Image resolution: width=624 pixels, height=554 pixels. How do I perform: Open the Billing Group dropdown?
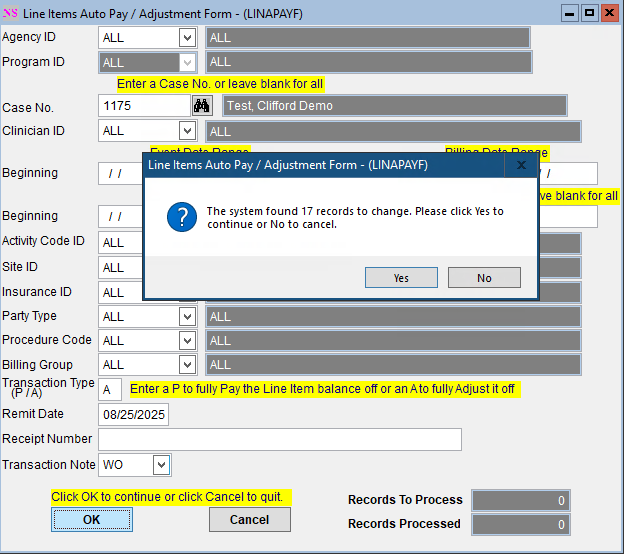[187, 365]
